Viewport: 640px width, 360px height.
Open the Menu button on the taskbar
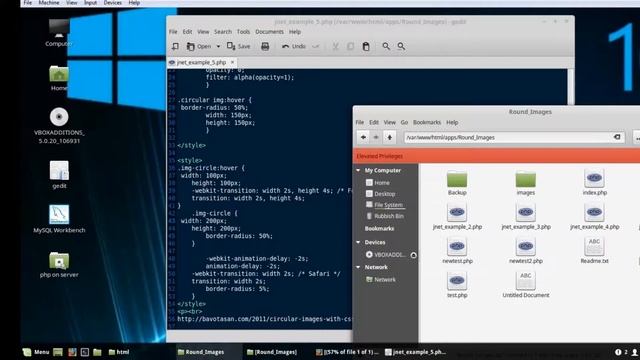[36, 352]
